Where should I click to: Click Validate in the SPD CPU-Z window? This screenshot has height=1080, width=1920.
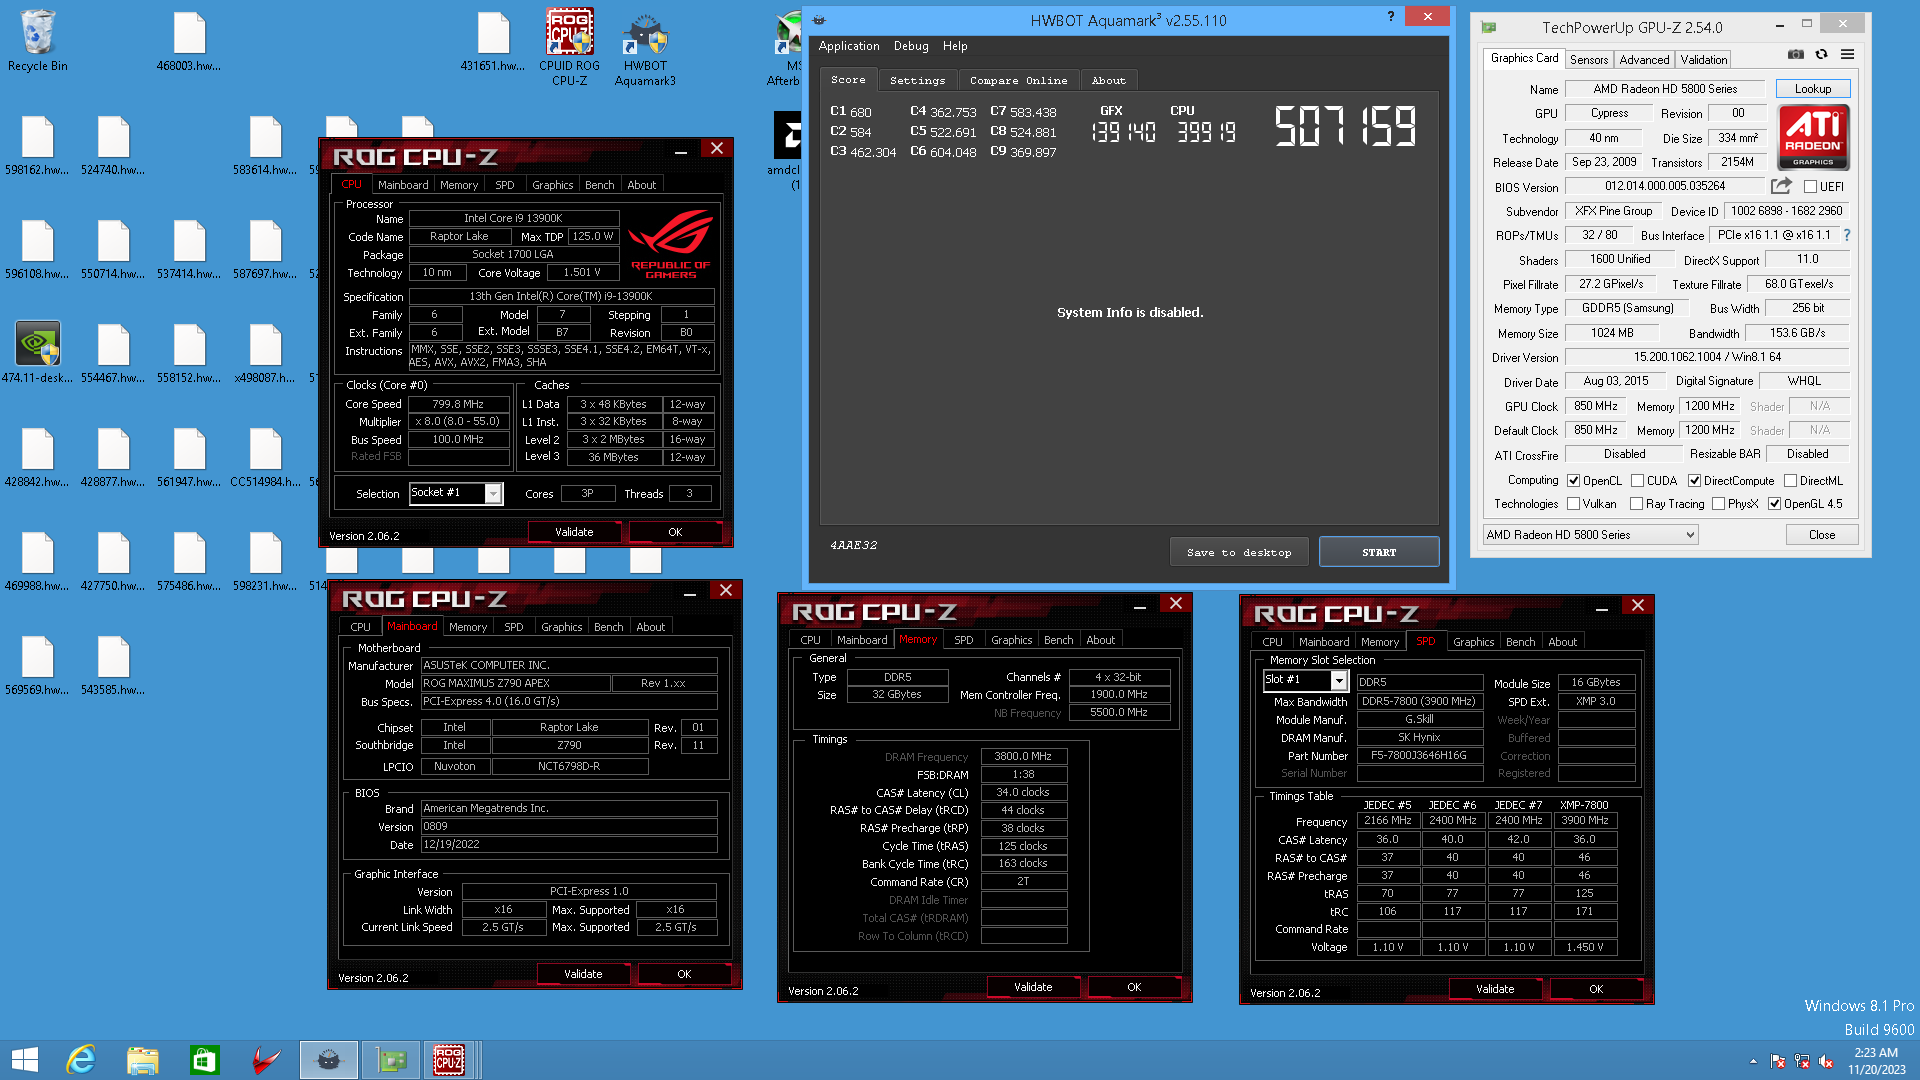click(1495, 989)
